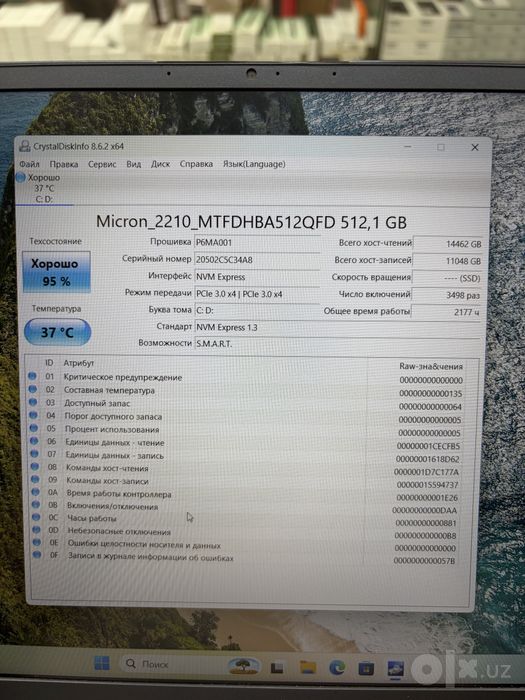The height and width of the screenshot is (700, 525).
Task: Click the CrystalDiskInfo taskbar icon
Action: click(x=396, y=669)
